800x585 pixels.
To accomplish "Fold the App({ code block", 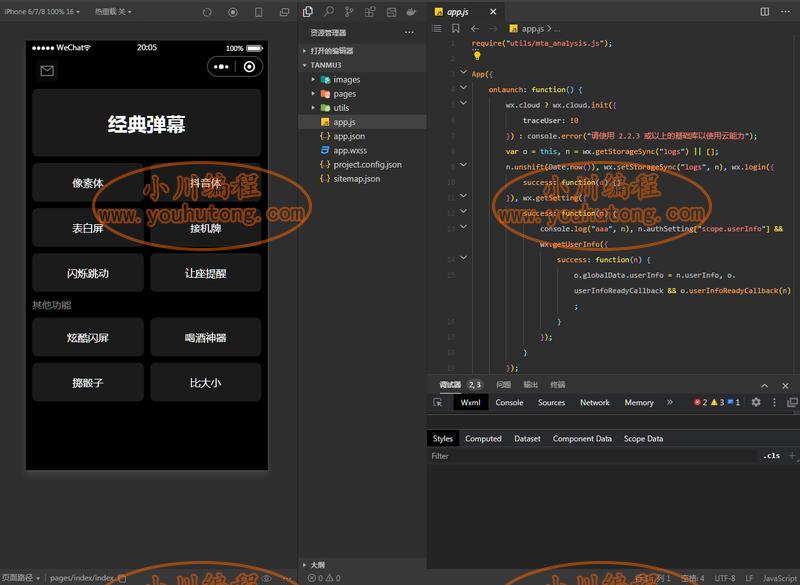I will tap(463, 72).
